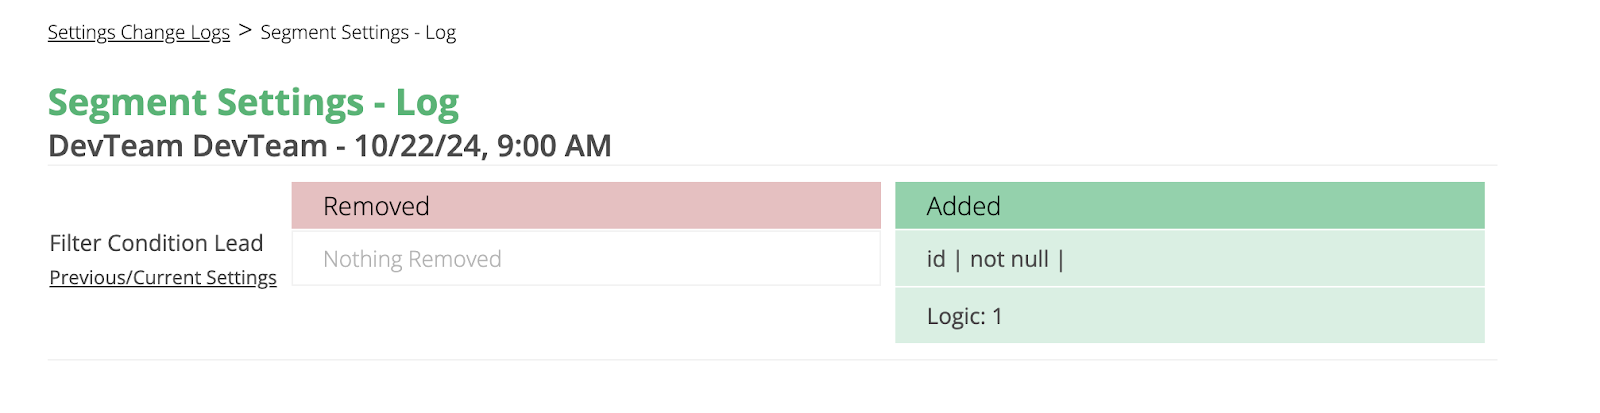
Task: Click the trailing pipe after 'not null'
Action: tap(1061, 259)
